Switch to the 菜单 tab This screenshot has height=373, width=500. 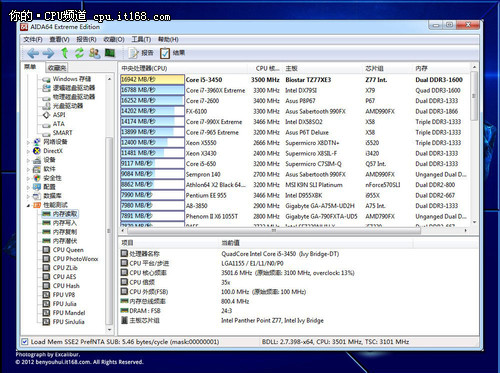pyautogui.click(x=30, y=67)
